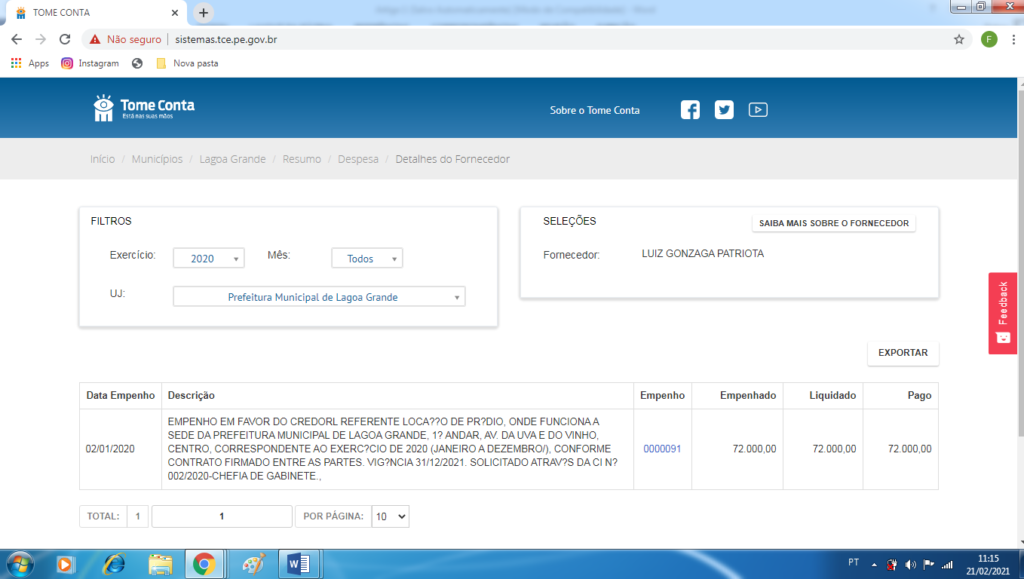This screenshot has height=579, width=1024.
Task: Go to Lagoa Grande breadcrumb
Action: coord(232,159)
